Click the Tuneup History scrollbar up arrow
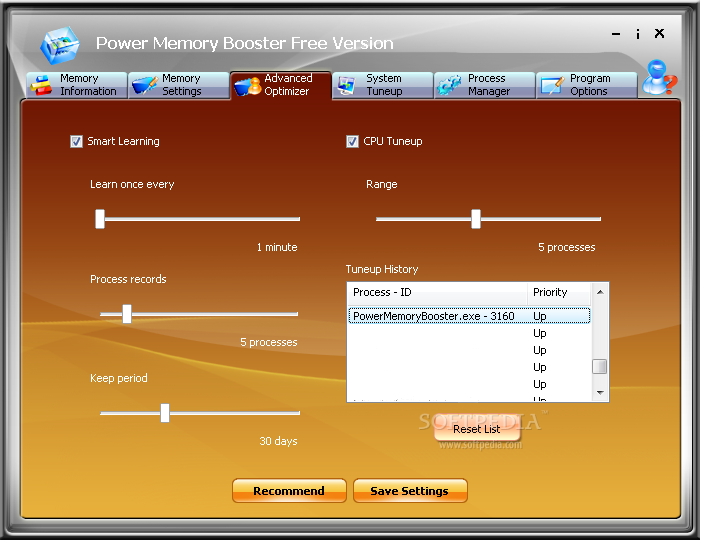Screen dimensions: 701x540 600,292
